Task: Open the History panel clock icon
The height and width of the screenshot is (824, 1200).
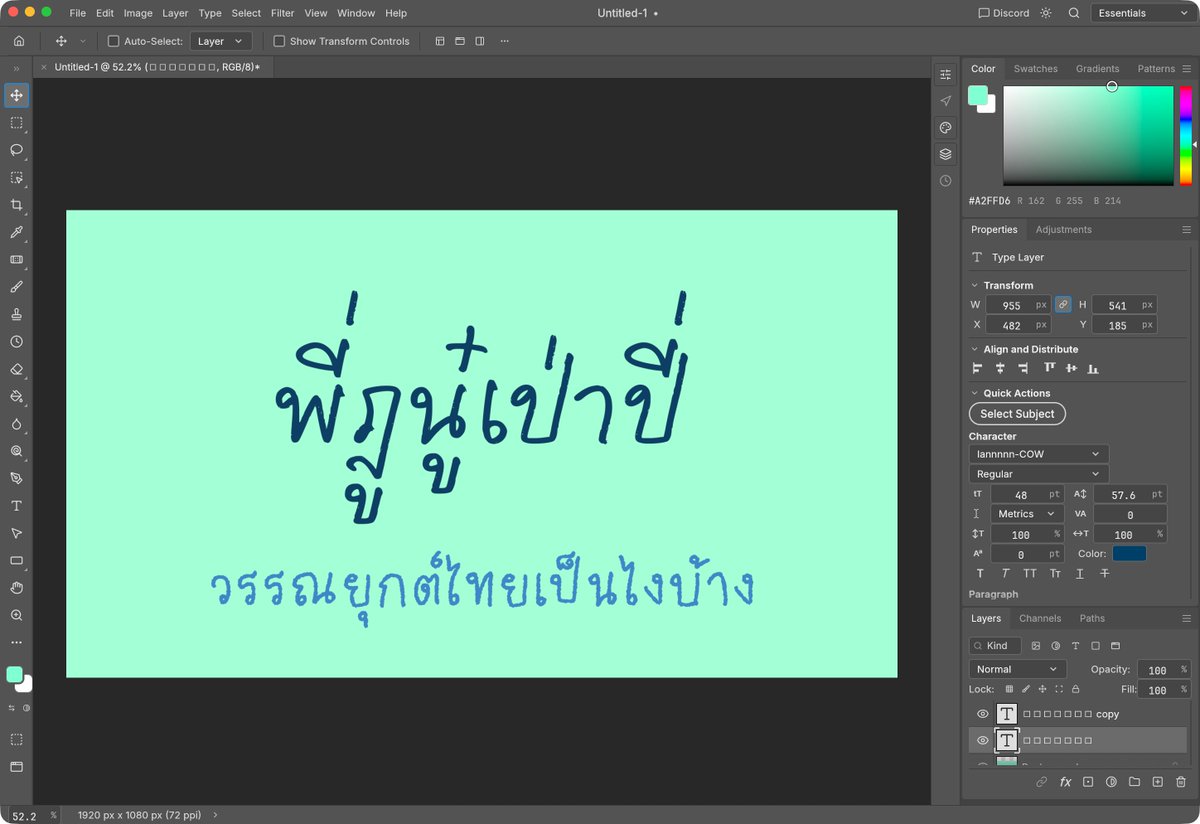Action: (945, 181)
